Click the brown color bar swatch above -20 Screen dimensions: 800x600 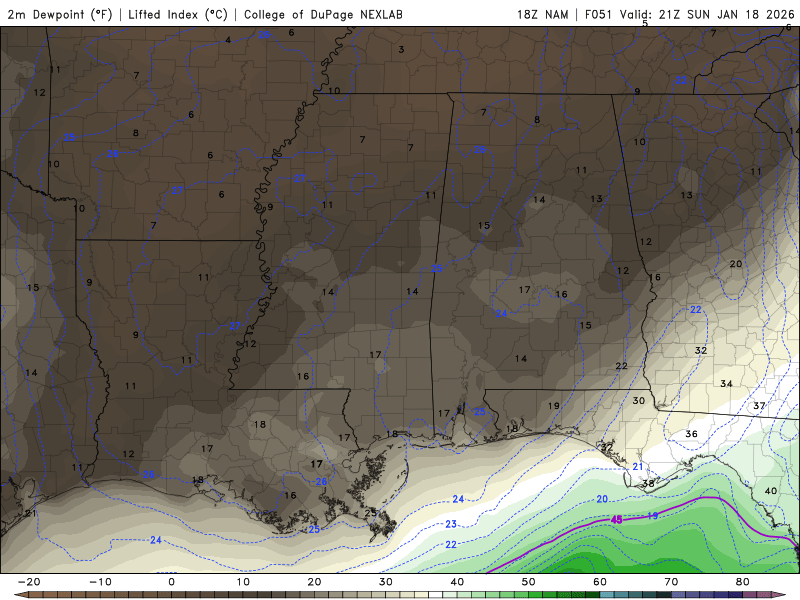(x=35, y=595)
